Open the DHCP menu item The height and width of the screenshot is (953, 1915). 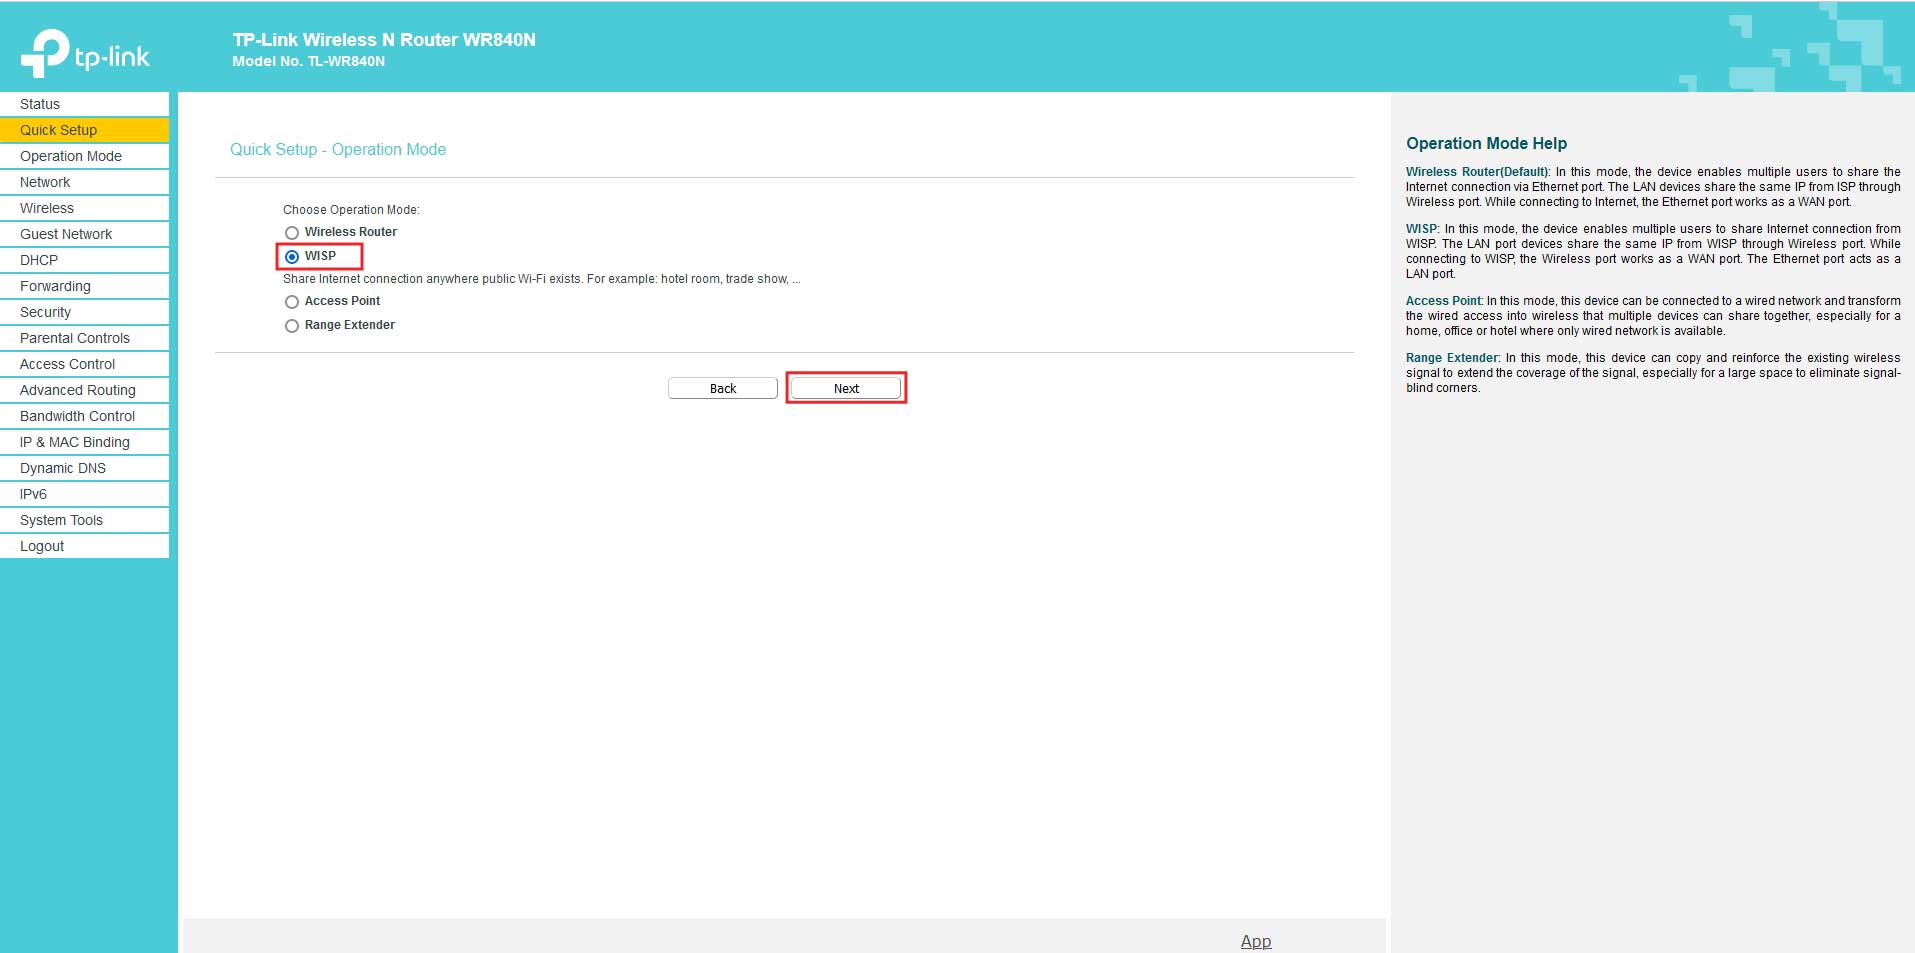pyautogui.click(x=84, y=260)
